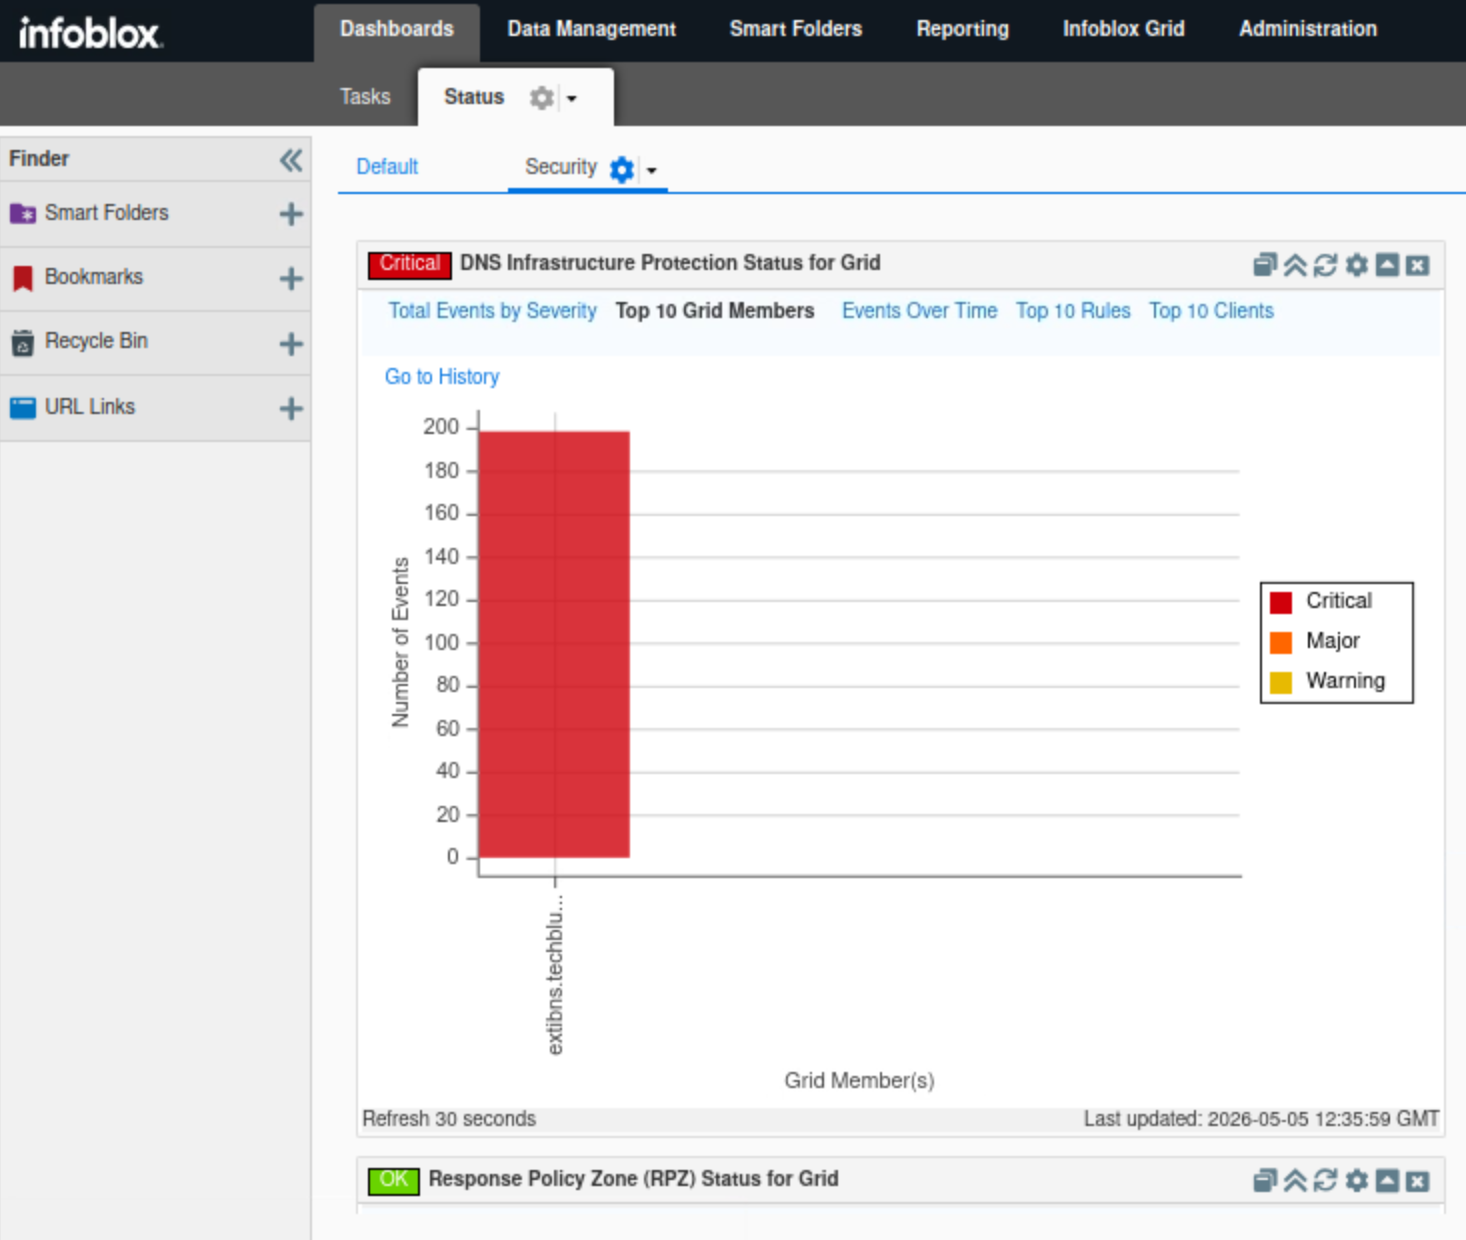Click the 'DNS Infrastructure Protection Status for Grid' title

670,263
